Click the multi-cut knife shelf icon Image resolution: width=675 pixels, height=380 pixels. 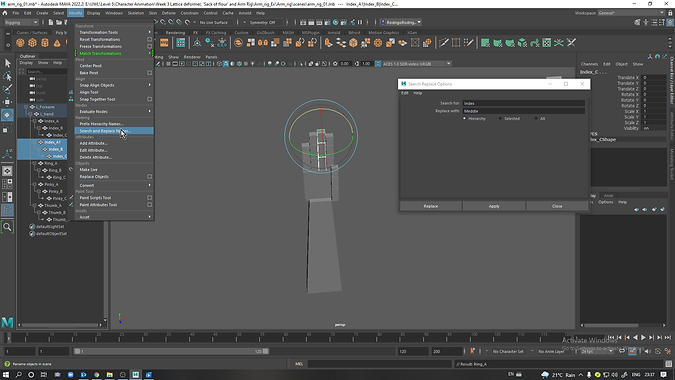click(444, 43)
